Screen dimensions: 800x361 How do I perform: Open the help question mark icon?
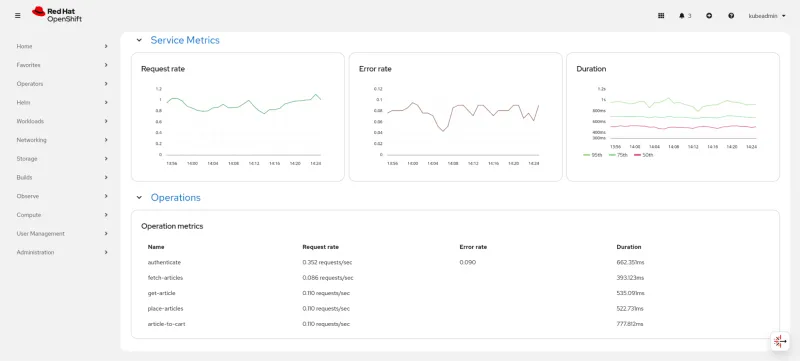coord(731,16)
